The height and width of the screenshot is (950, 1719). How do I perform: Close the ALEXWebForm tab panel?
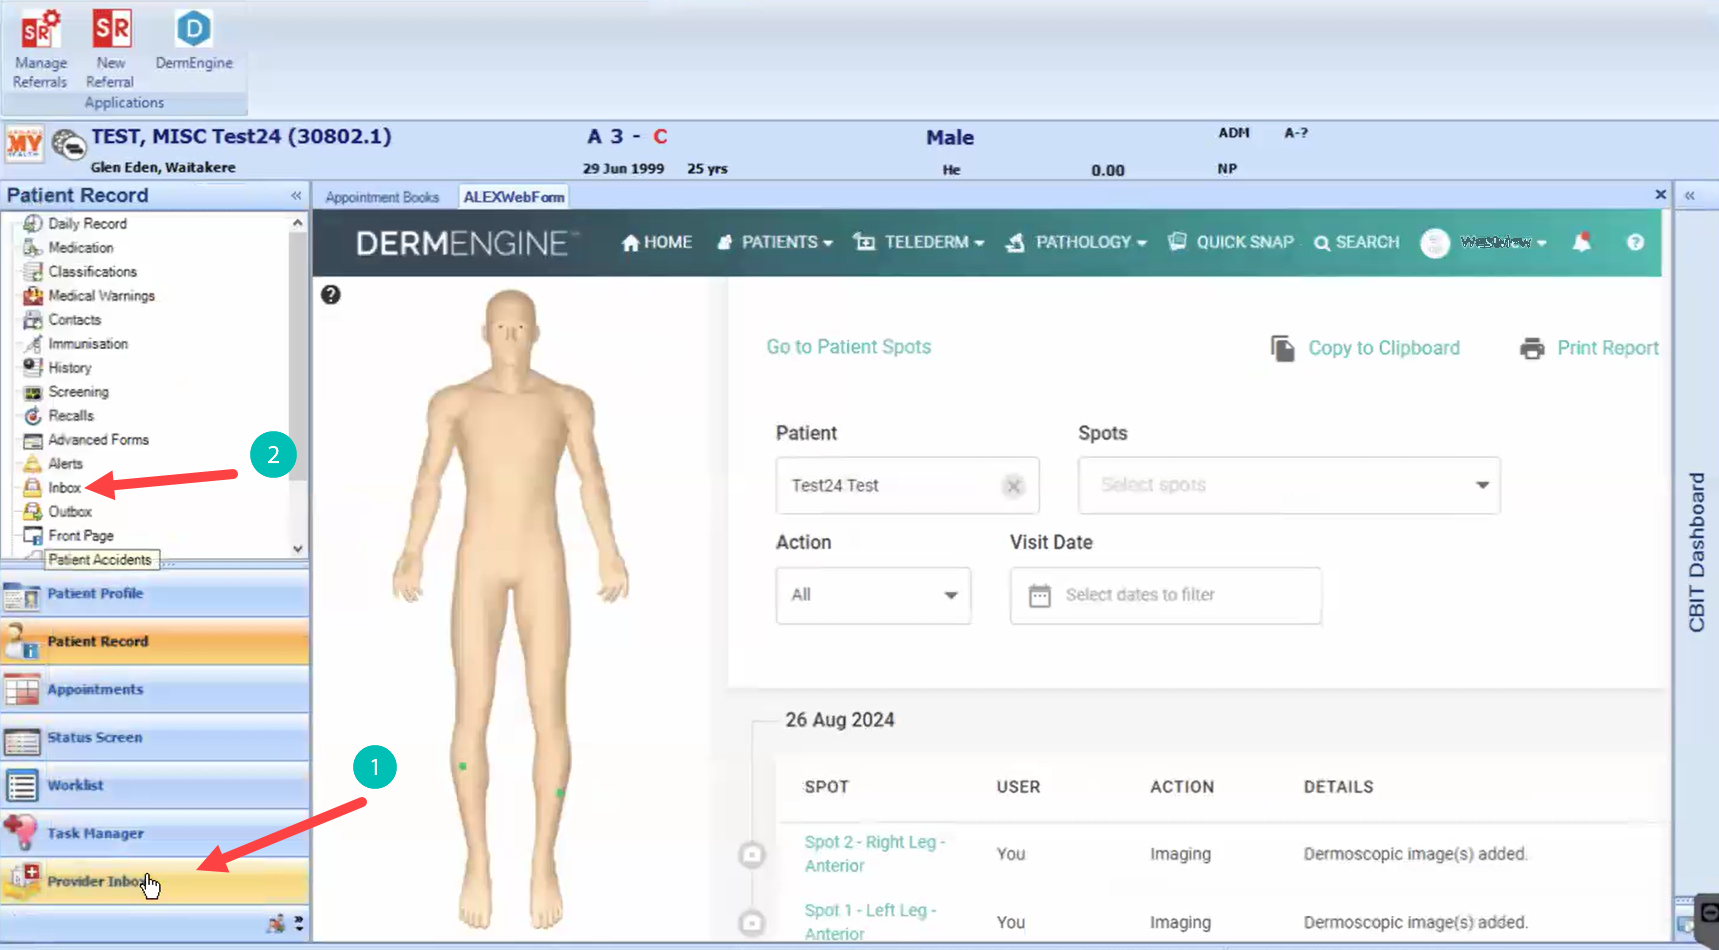pyautogui.click(x=1660, y=194)
